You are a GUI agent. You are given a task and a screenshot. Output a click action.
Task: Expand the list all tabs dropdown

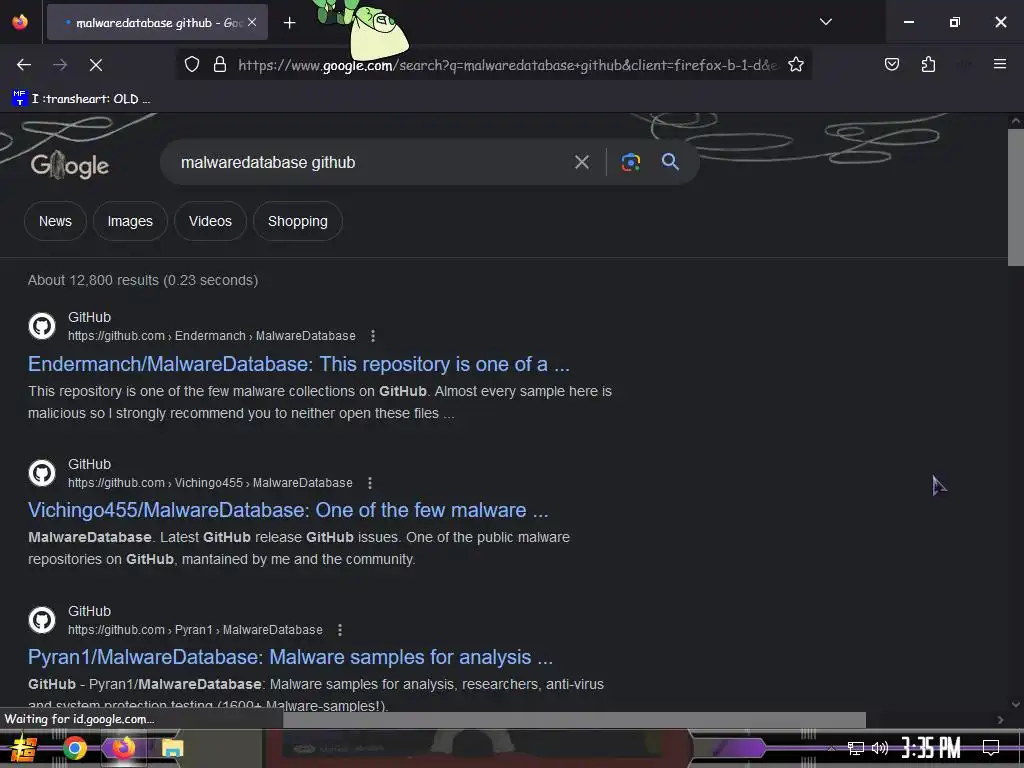pos(825,22)
